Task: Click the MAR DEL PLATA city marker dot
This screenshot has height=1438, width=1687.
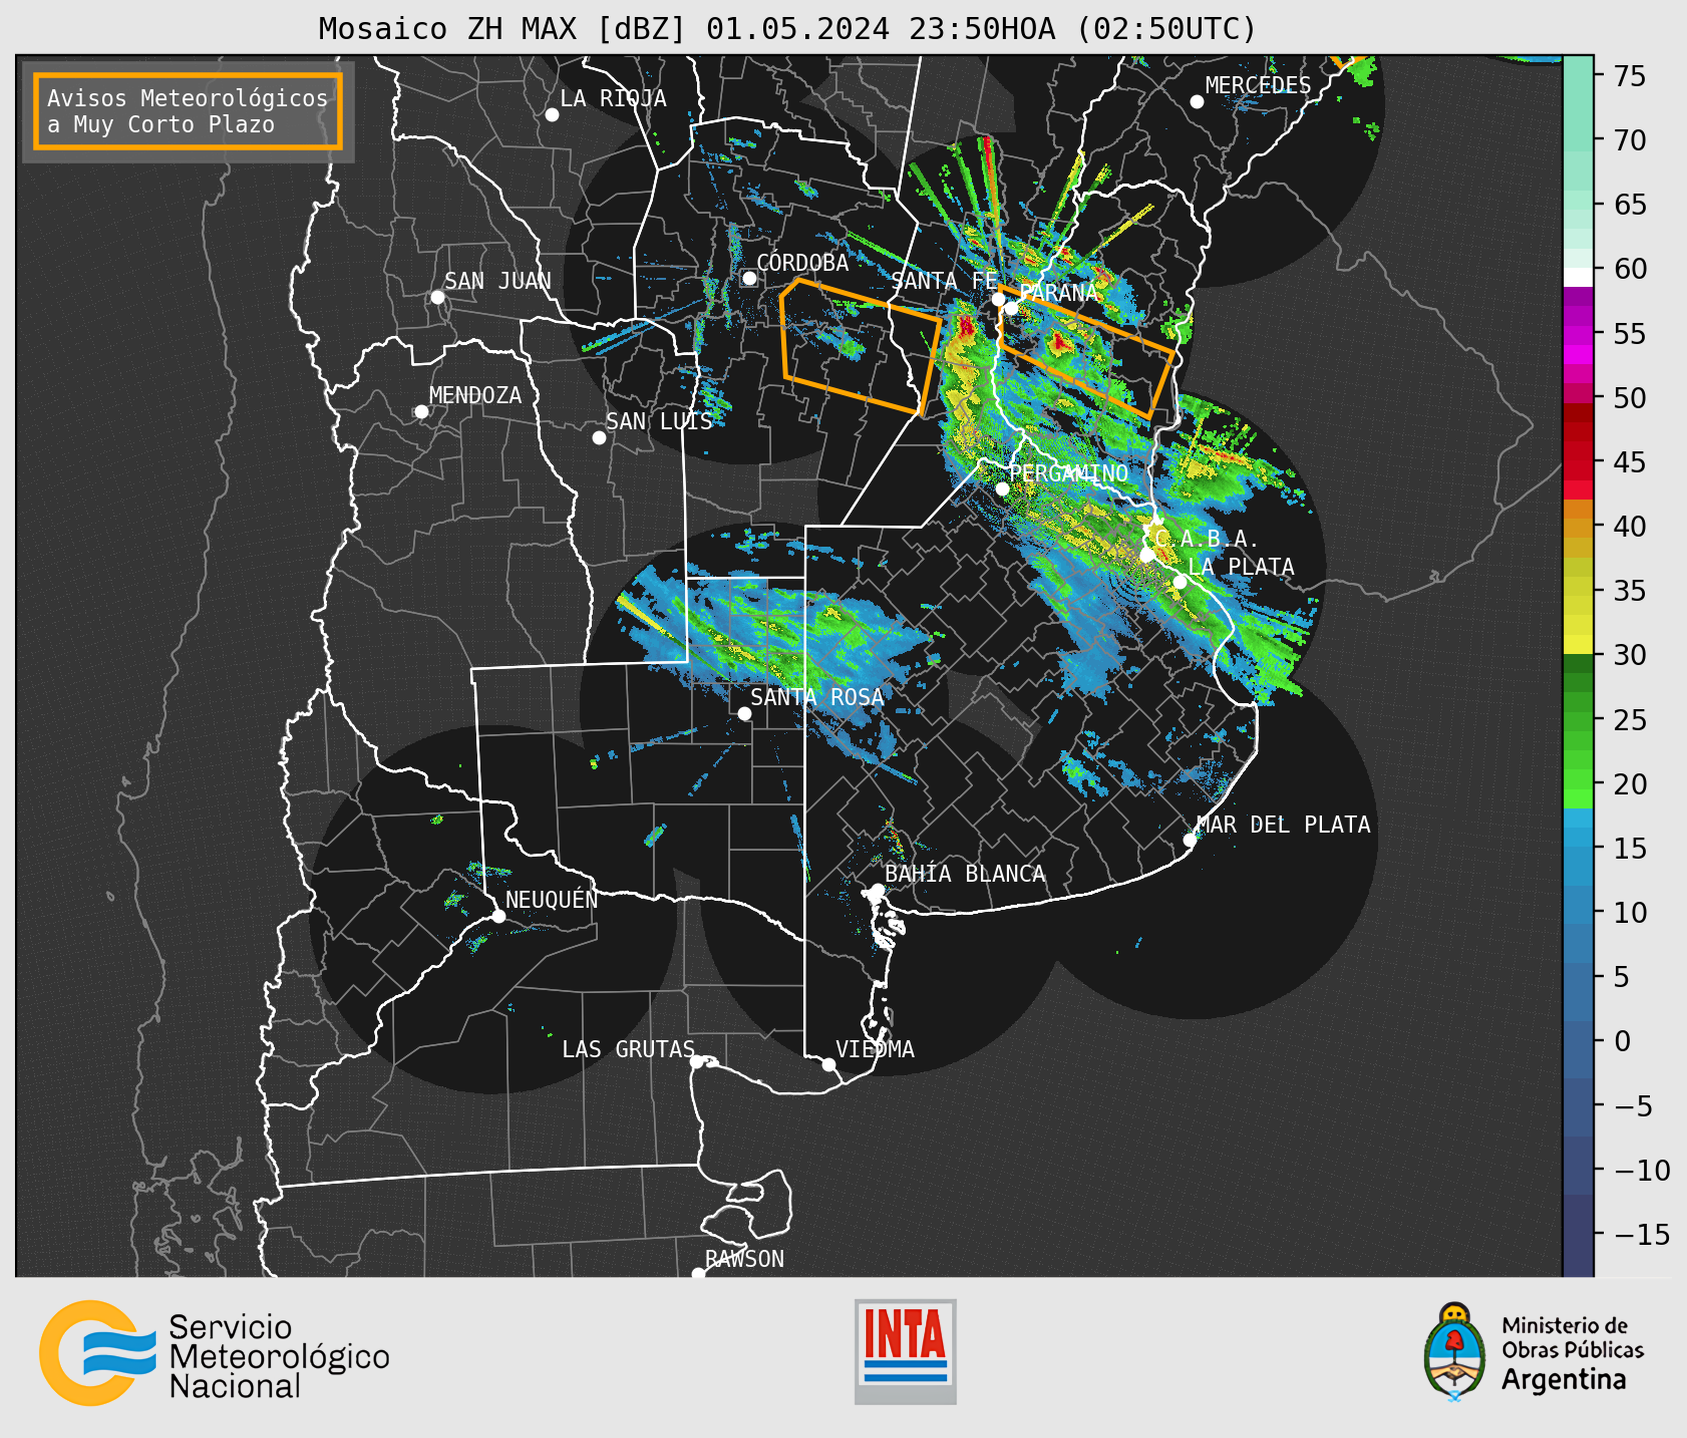Action: point(1189,840)
